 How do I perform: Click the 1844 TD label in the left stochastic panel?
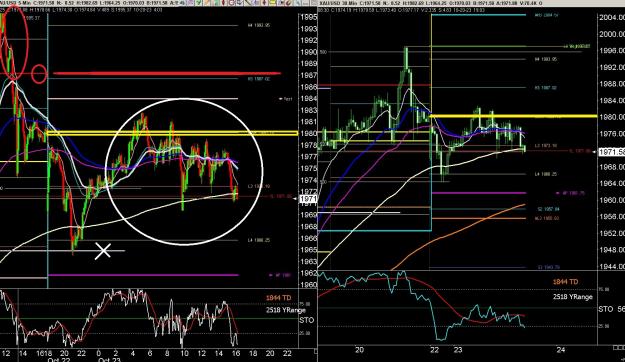279,298
